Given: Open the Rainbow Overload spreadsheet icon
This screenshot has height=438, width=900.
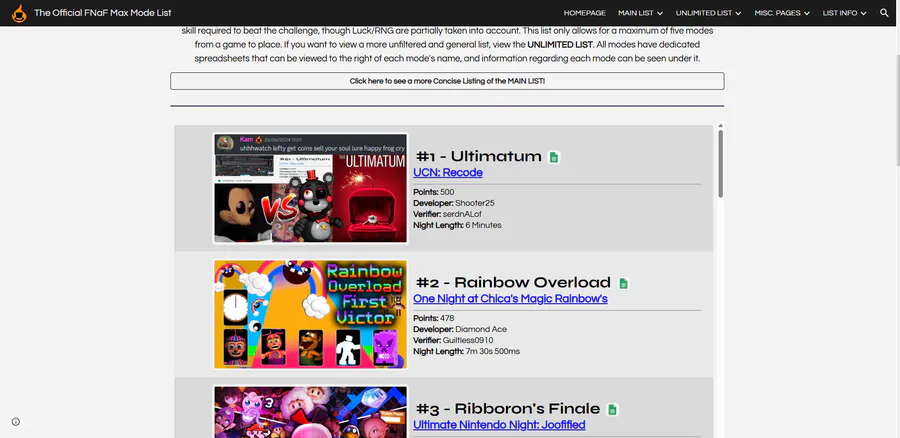Looking at the screenshot, I should pyautogui.click(x=623, y=284).
